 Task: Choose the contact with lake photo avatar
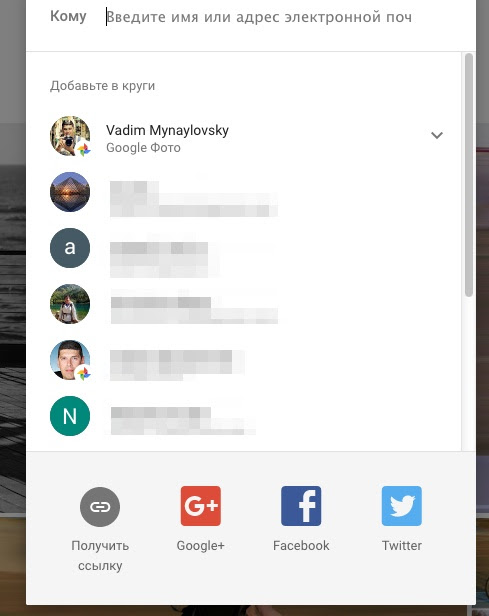(70, 304)
